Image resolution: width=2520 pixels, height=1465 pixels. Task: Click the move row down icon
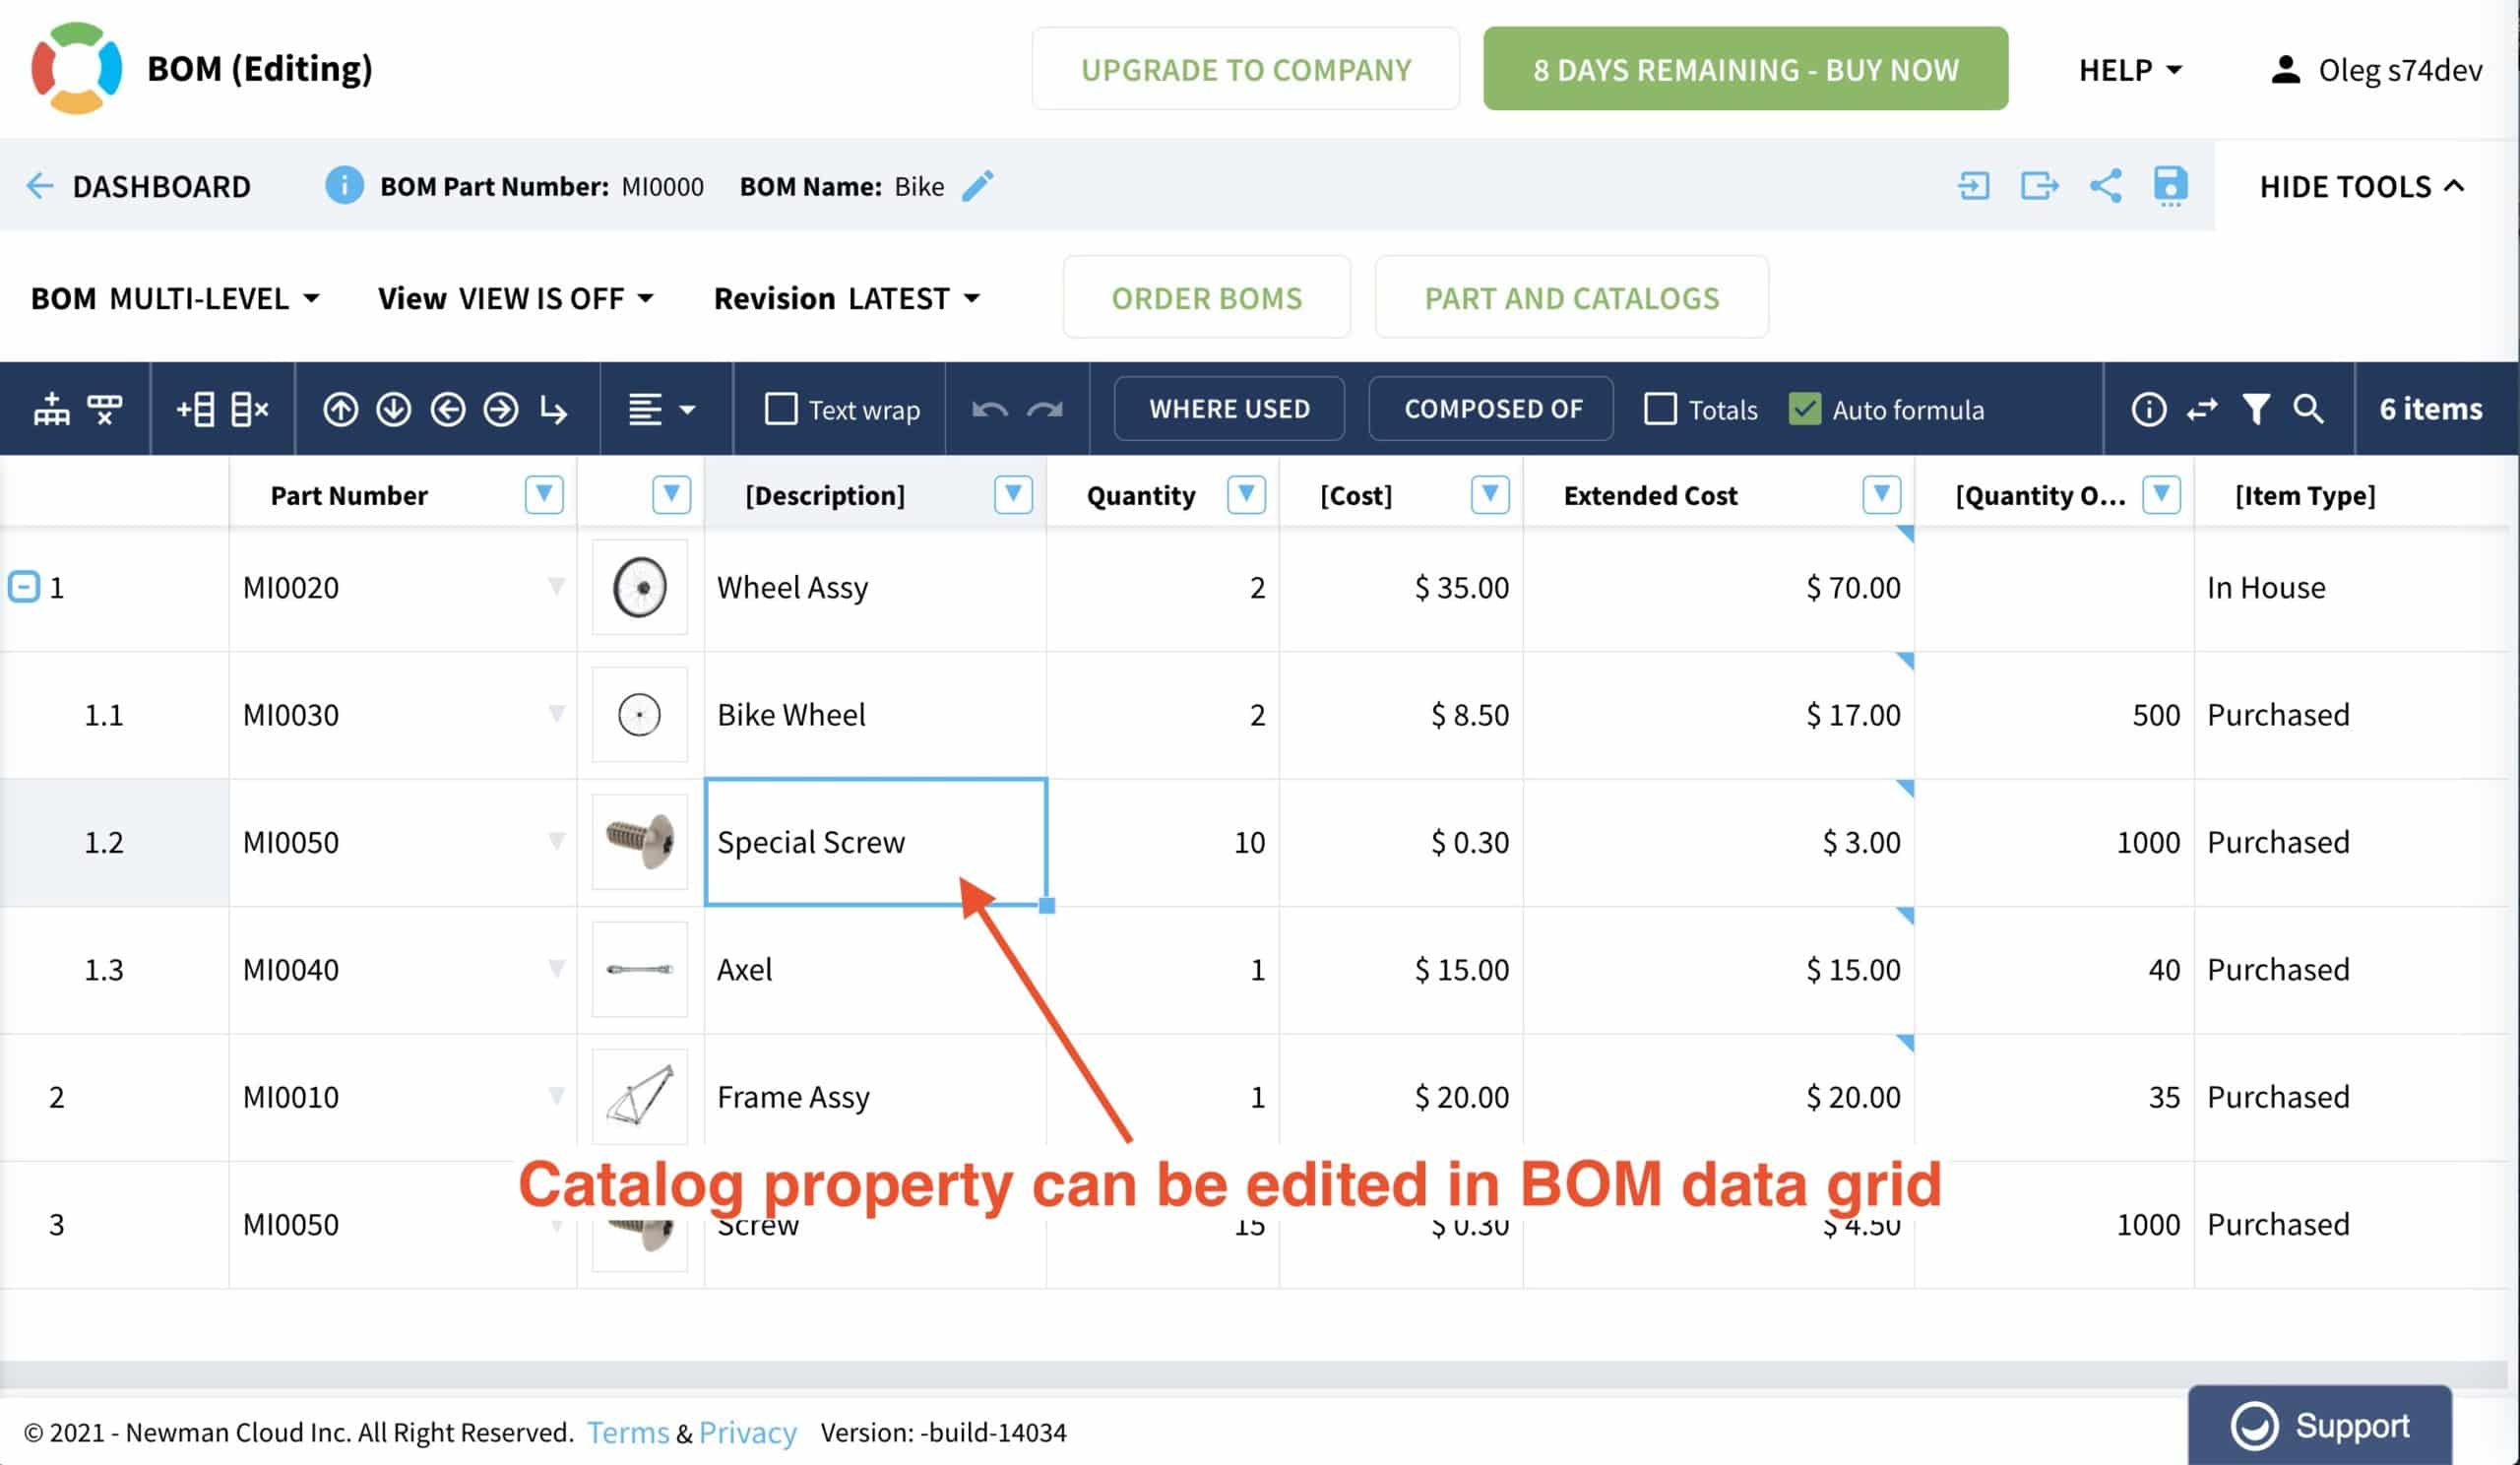click(396, 410)
